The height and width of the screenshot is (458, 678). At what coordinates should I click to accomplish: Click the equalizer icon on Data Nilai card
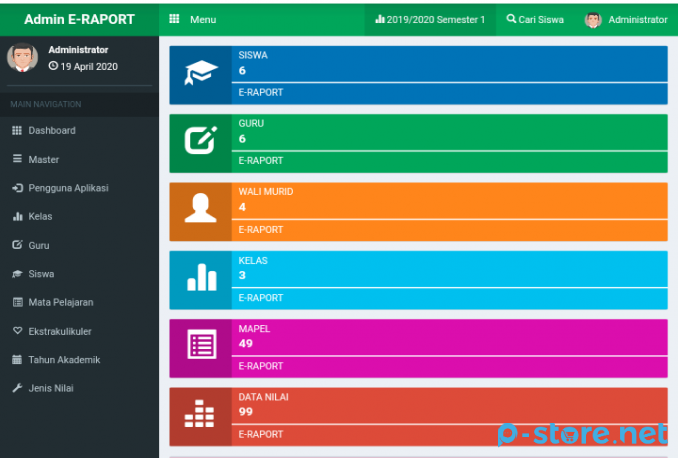(200, 415)
